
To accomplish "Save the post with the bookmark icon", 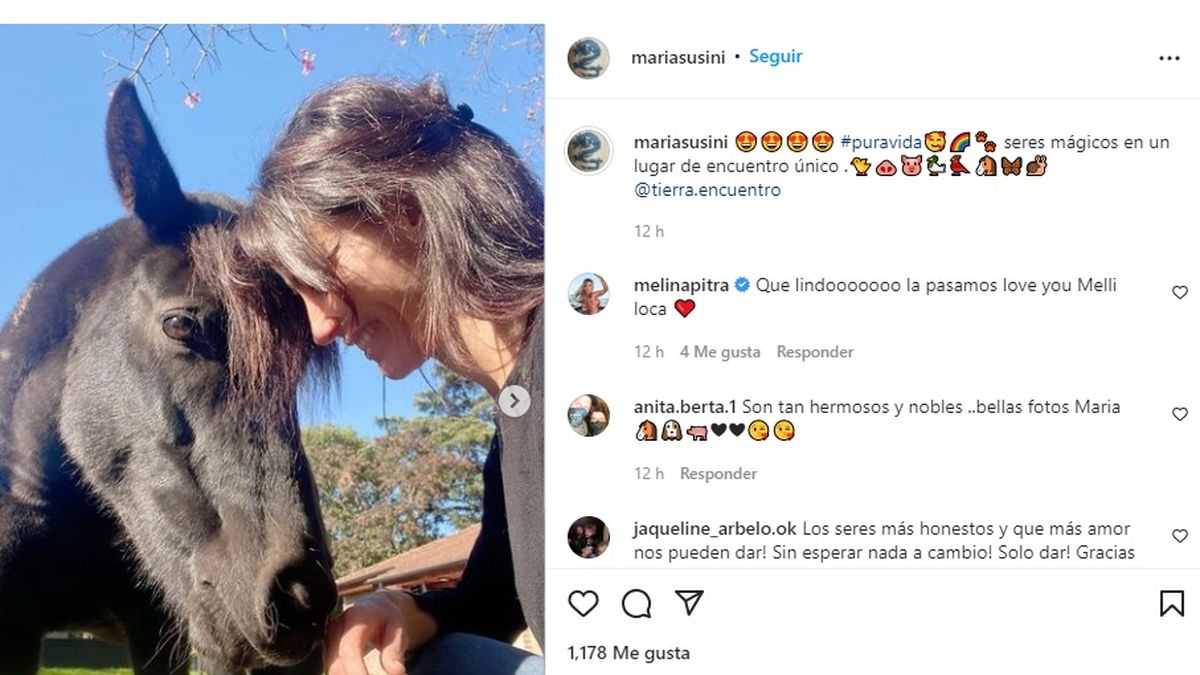I will (1172, 603).
